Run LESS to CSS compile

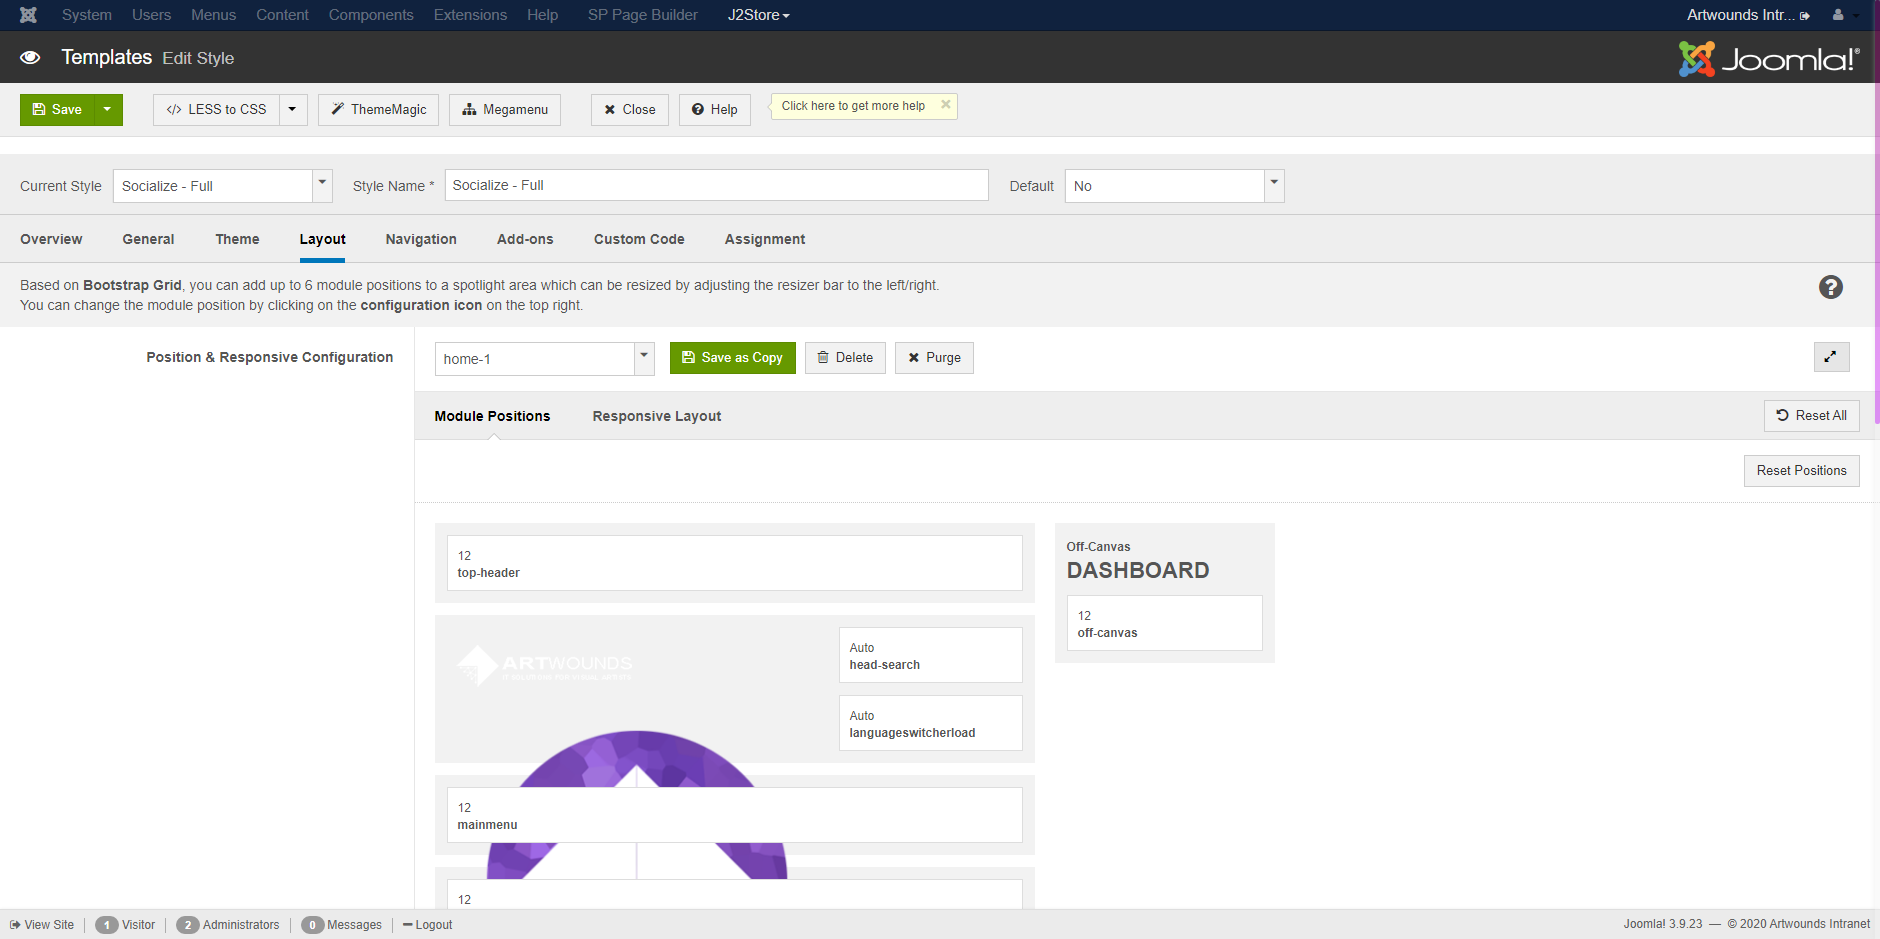(217, 110)
